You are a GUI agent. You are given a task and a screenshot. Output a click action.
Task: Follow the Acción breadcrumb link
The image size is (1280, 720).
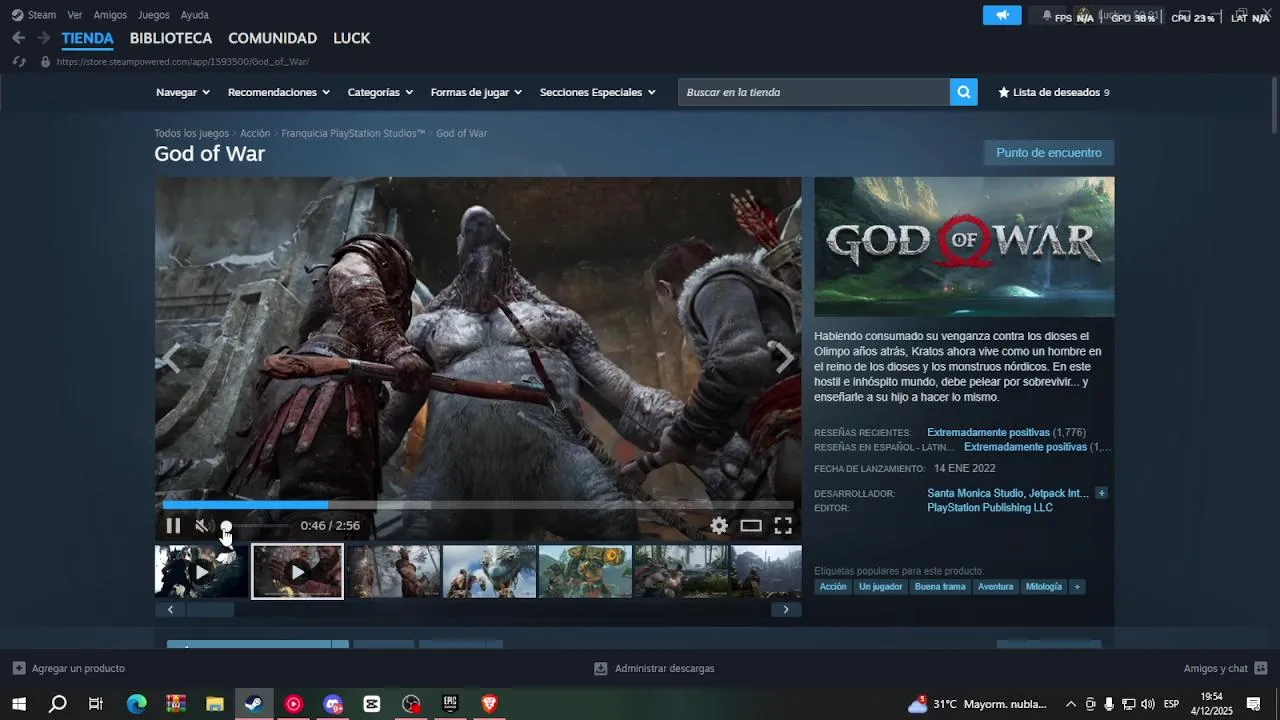pos(255,133)
